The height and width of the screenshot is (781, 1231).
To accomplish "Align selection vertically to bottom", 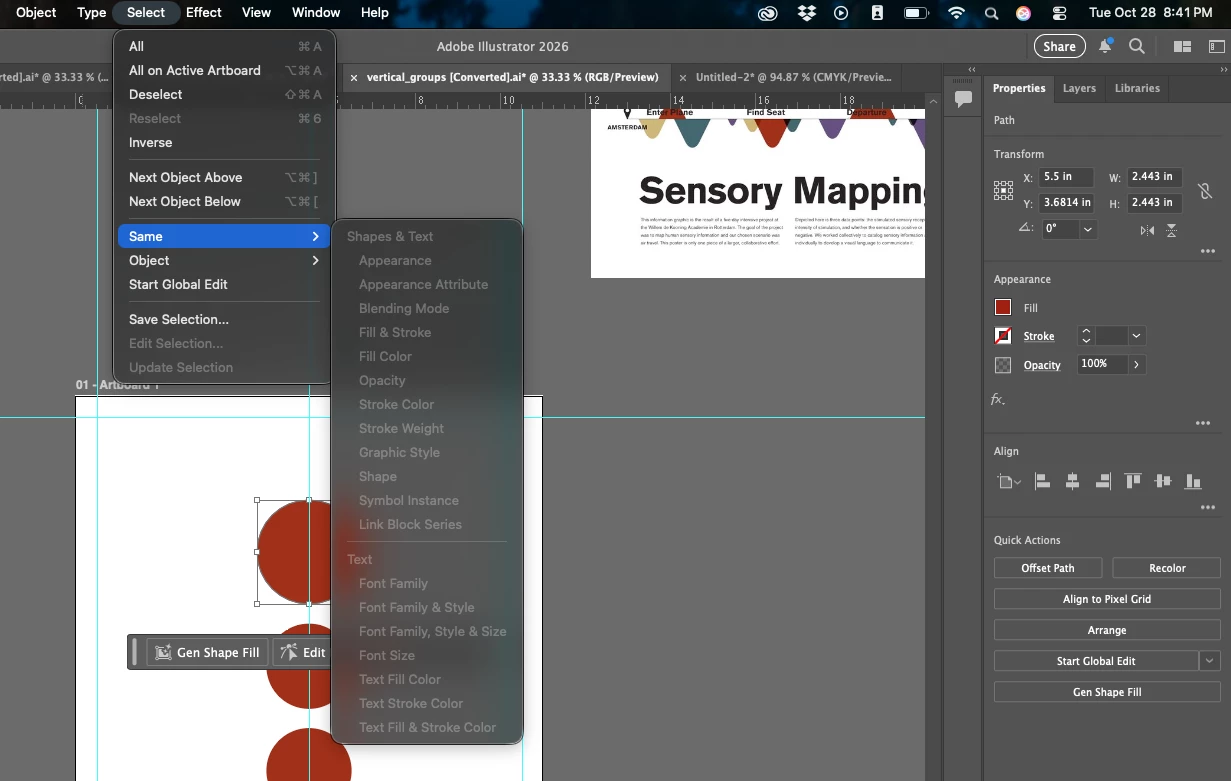I will (x=1193, y=482).
